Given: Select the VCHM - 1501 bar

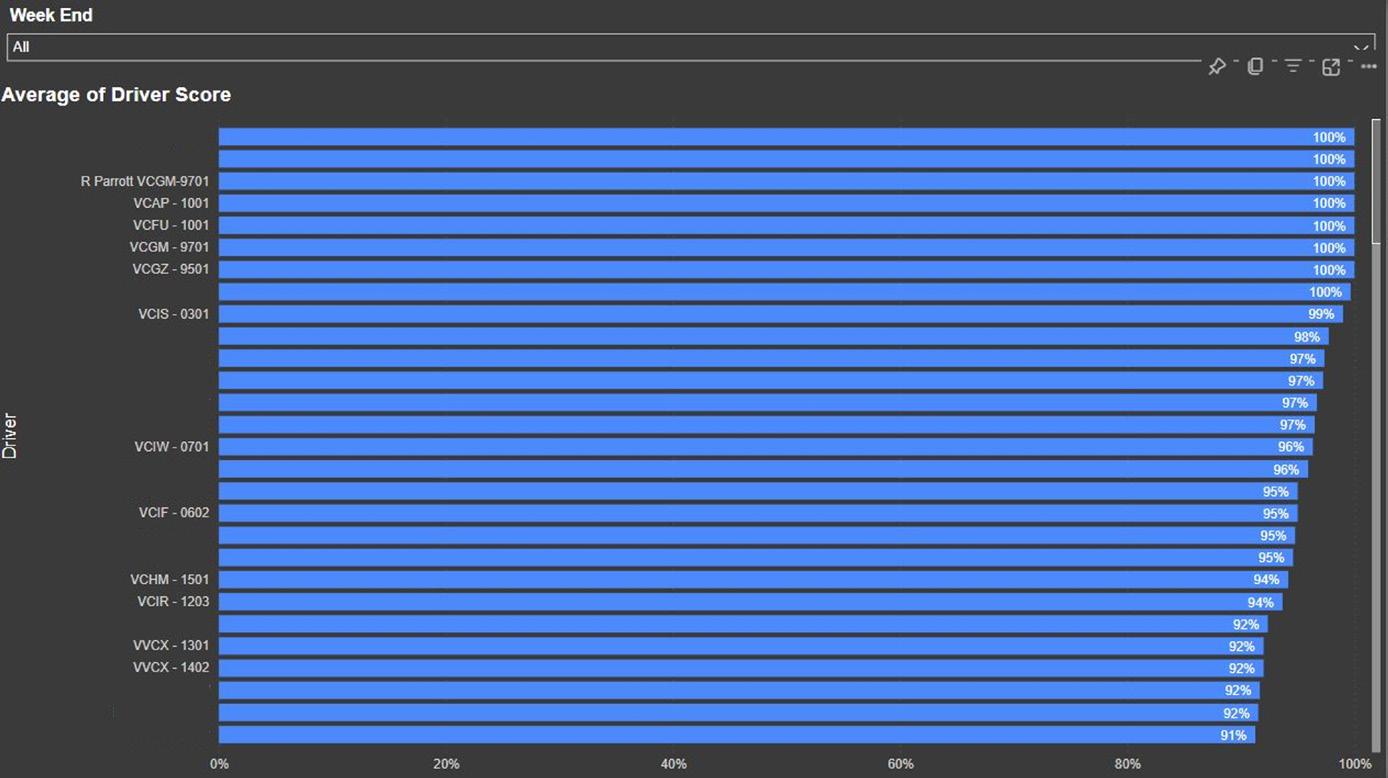Looking at the screenshot, I should 753,580.
